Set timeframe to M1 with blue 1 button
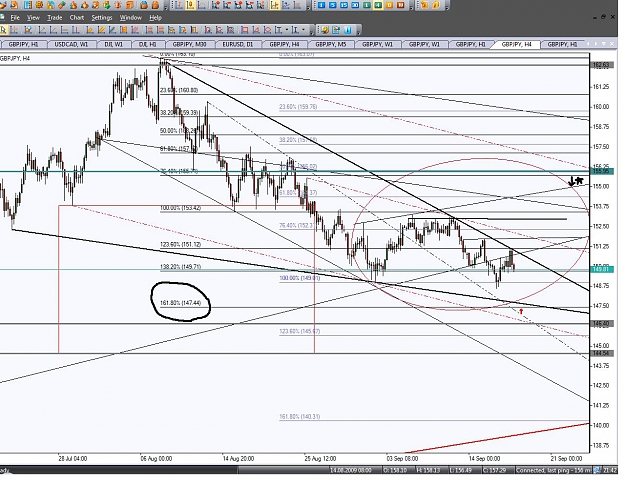This screenshot has width=625, height=485. click(321, 5)
